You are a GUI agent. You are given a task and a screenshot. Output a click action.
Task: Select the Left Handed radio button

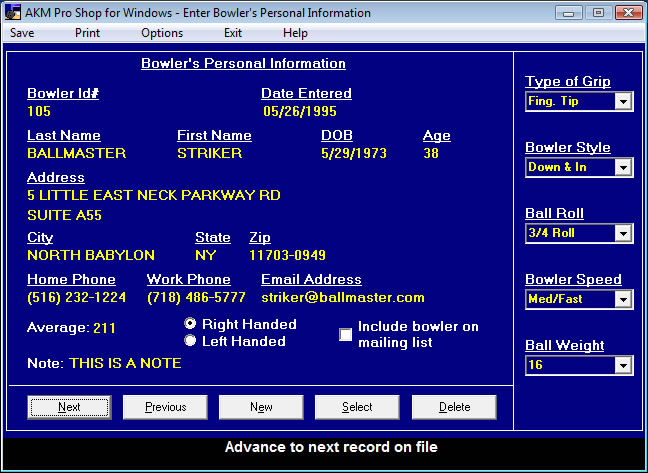point(190,341)
